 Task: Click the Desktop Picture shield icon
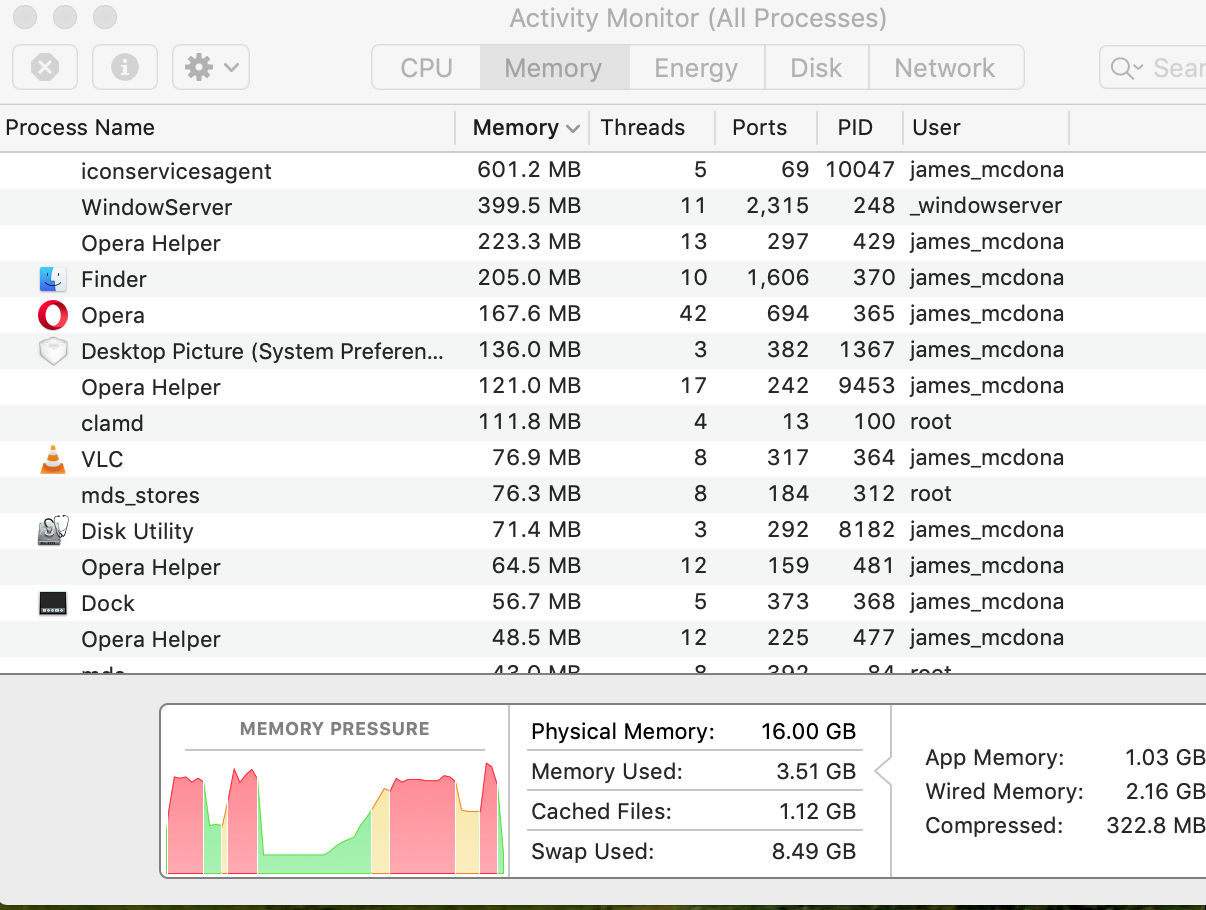[53, 351]
